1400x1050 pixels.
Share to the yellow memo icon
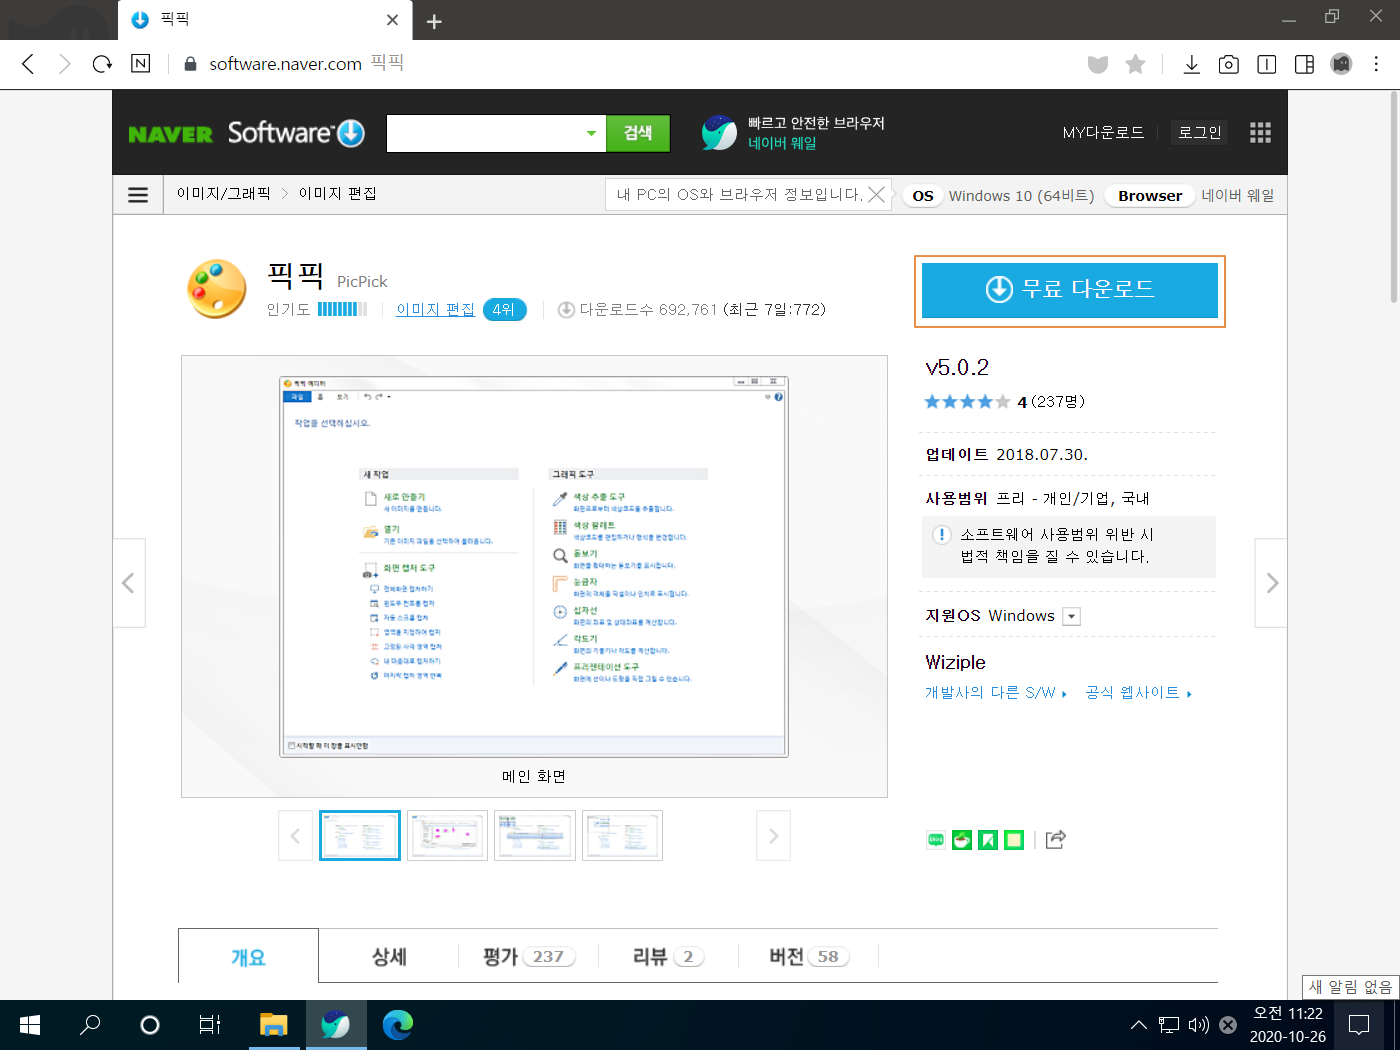tap(1014, 840)
